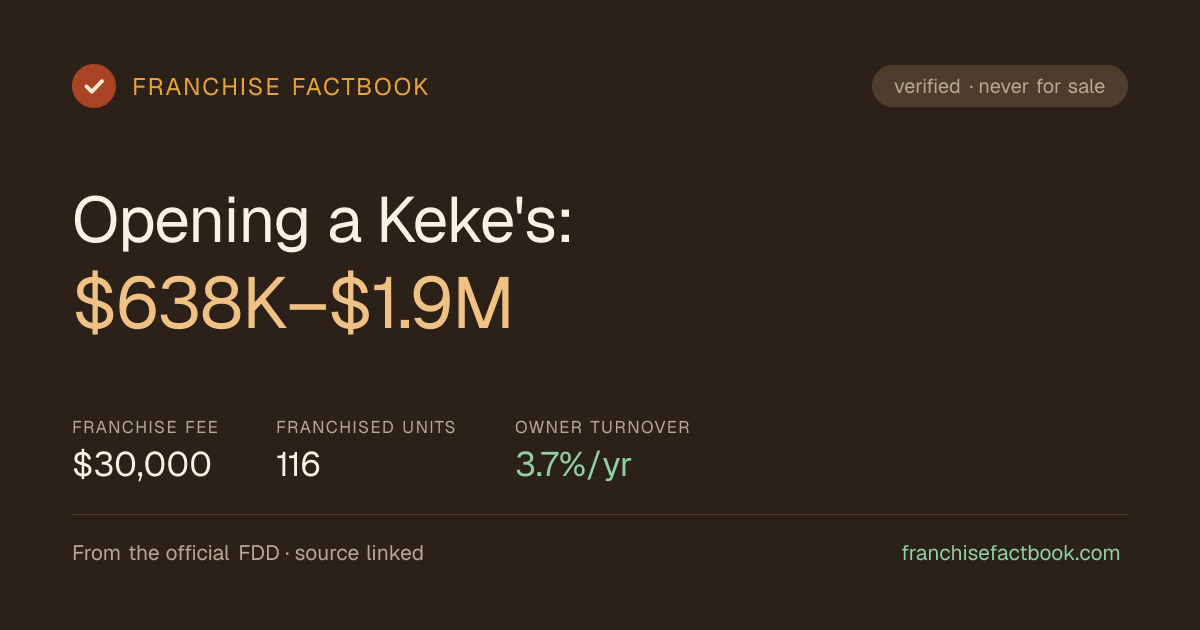Screen dimensions: 1200x630
Task: Click the horizontal divider line above the footer
Action: point(600,514)
